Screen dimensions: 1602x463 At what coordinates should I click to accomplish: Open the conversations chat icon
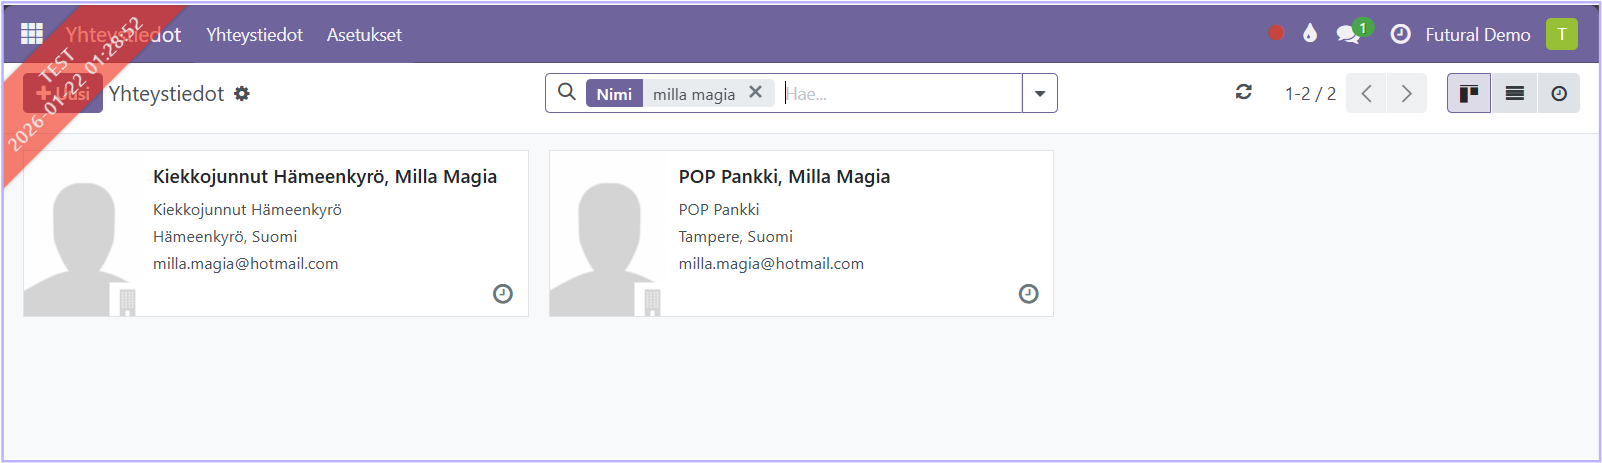tap(1348, 34)
